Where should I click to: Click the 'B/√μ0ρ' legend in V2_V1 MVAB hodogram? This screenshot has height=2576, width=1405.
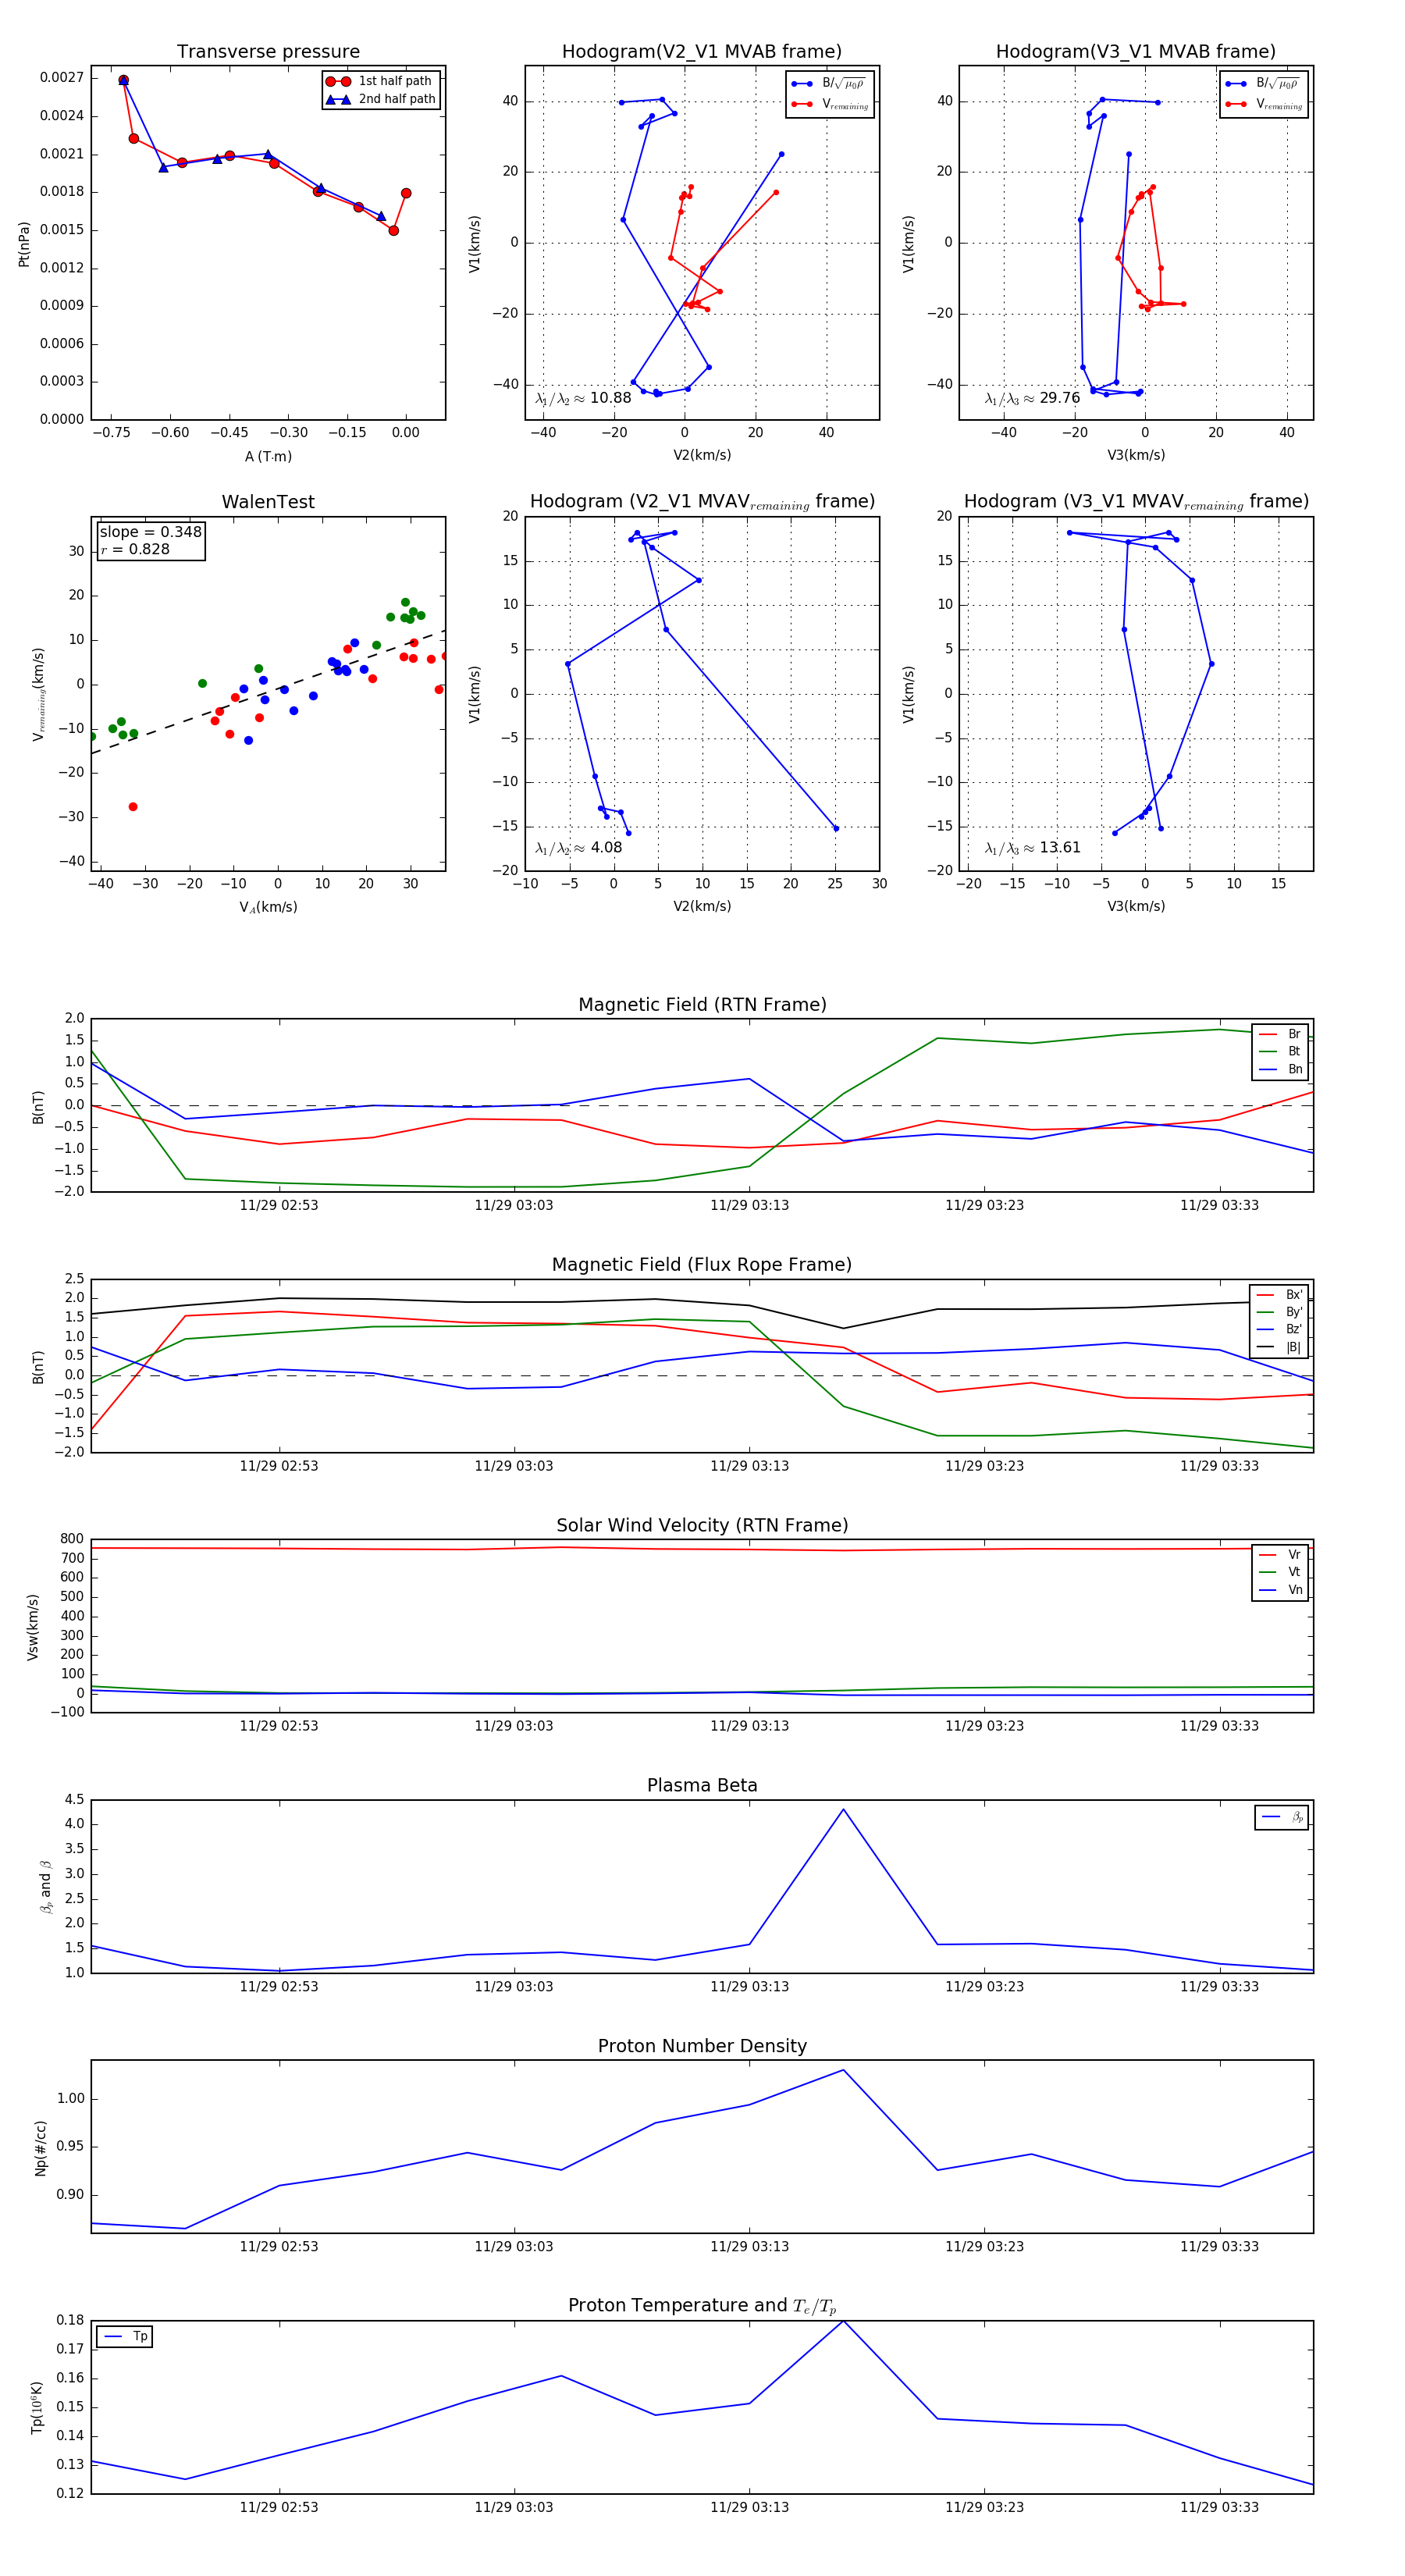(x=829, y=83)
